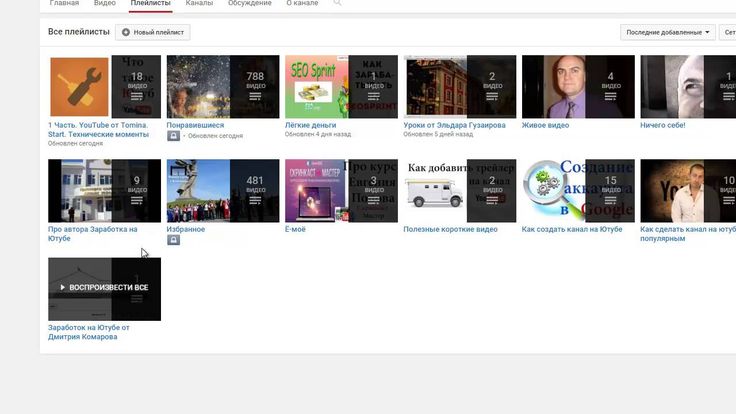Click the playlist lines icon on Избранное thumbnail

point(255,201)
